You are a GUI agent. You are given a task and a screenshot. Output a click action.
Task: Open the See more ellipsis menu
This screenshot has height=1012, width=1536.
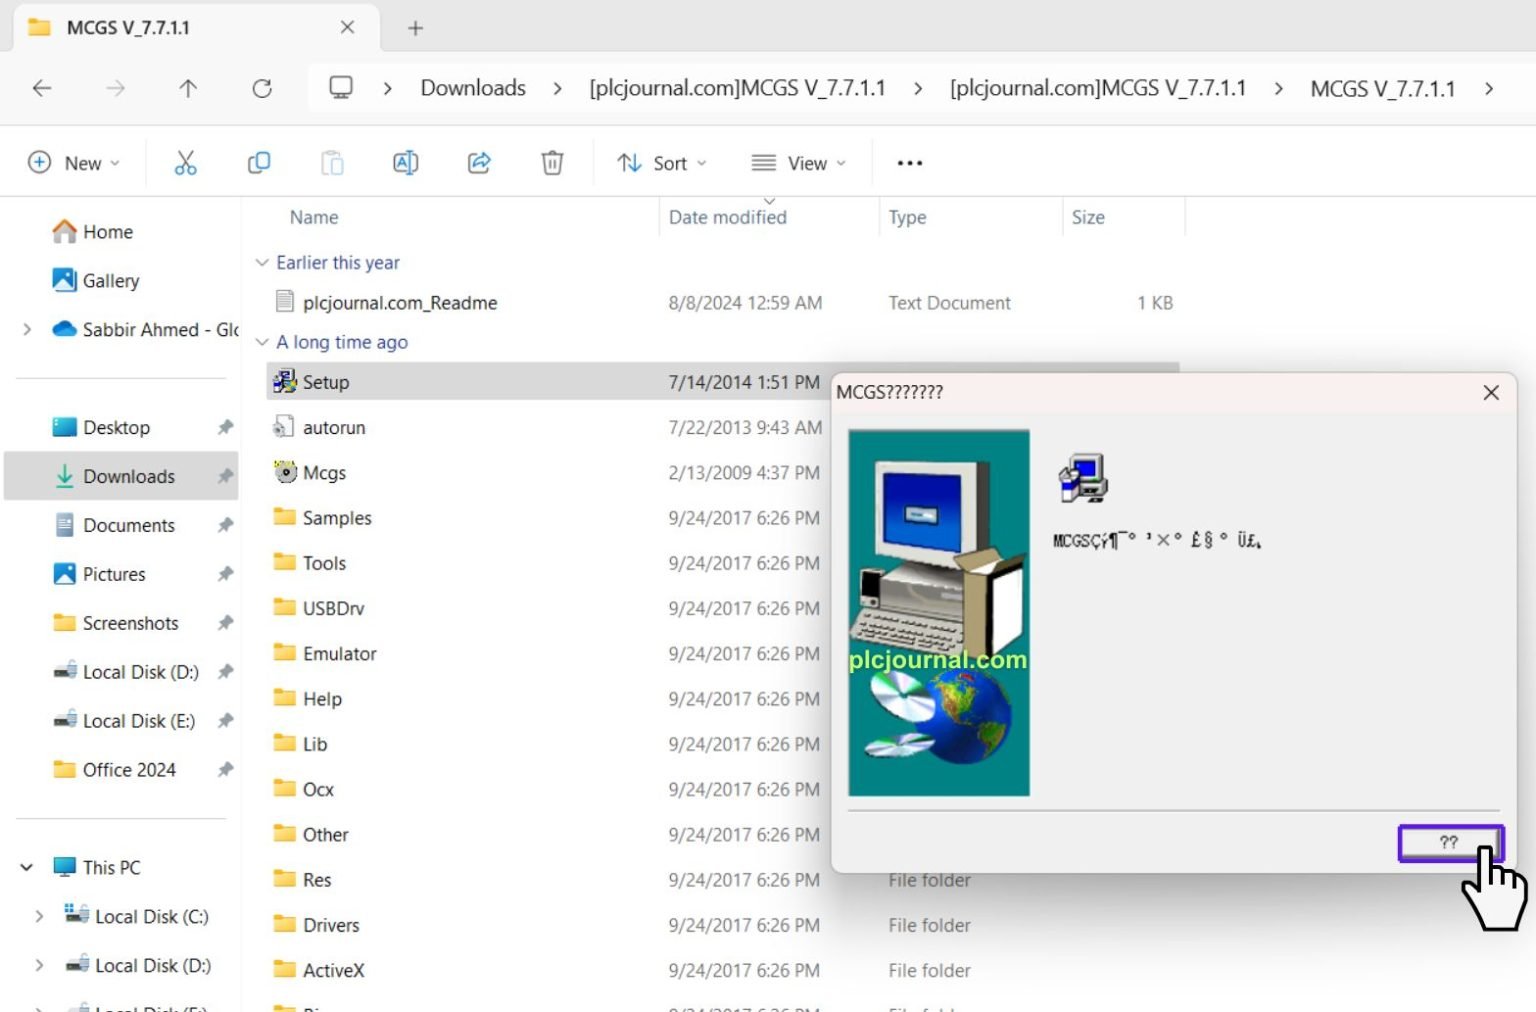[908, 162]
